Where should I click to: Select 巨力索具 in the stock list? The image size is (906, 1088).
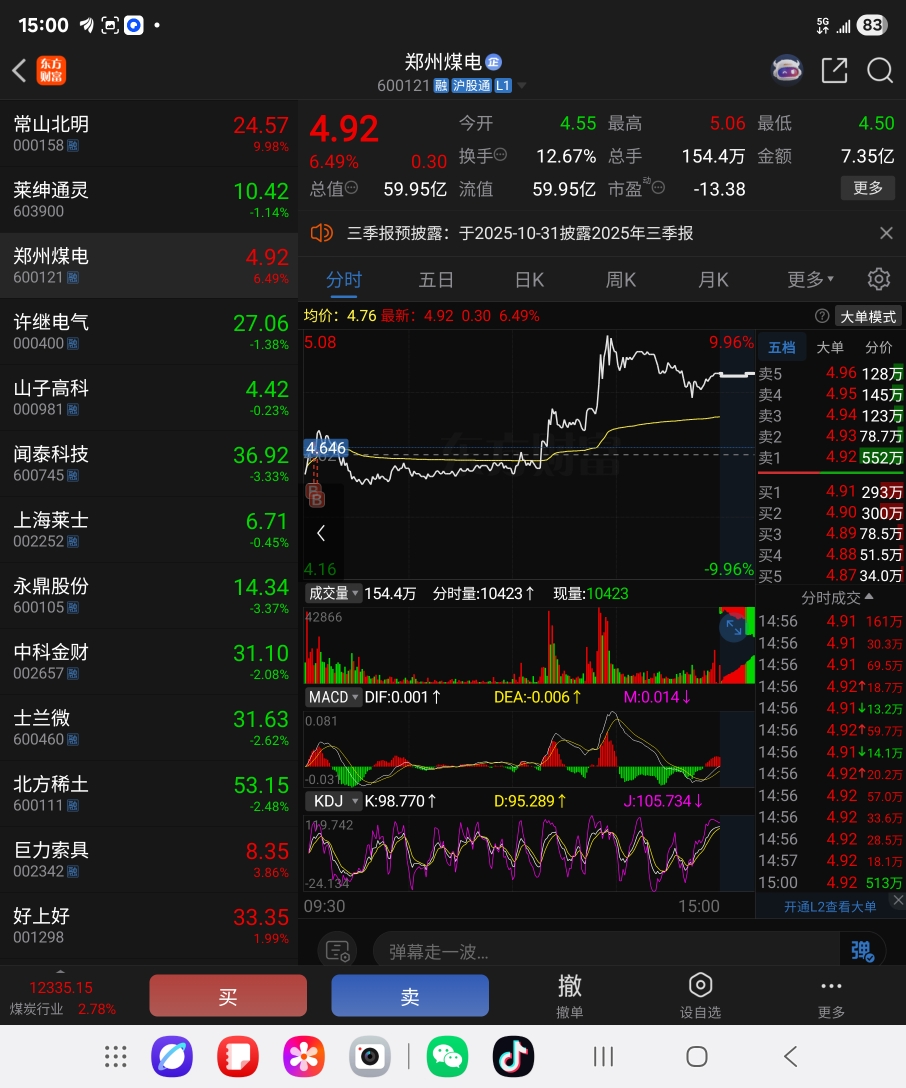(149, 859)
